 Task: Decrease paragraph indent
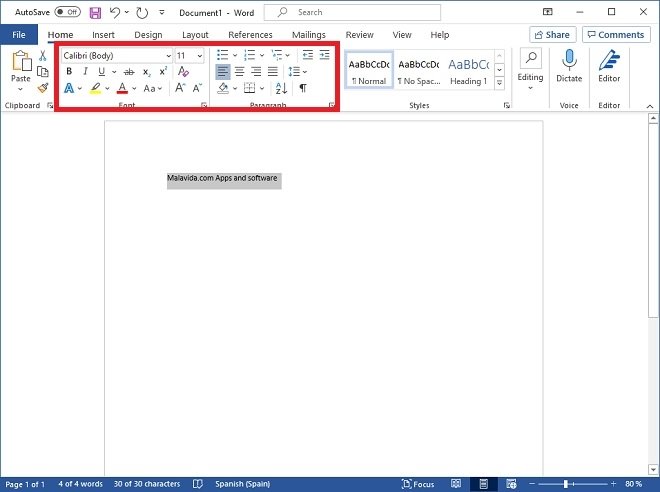pyautogui.click(x=308, y=55)
